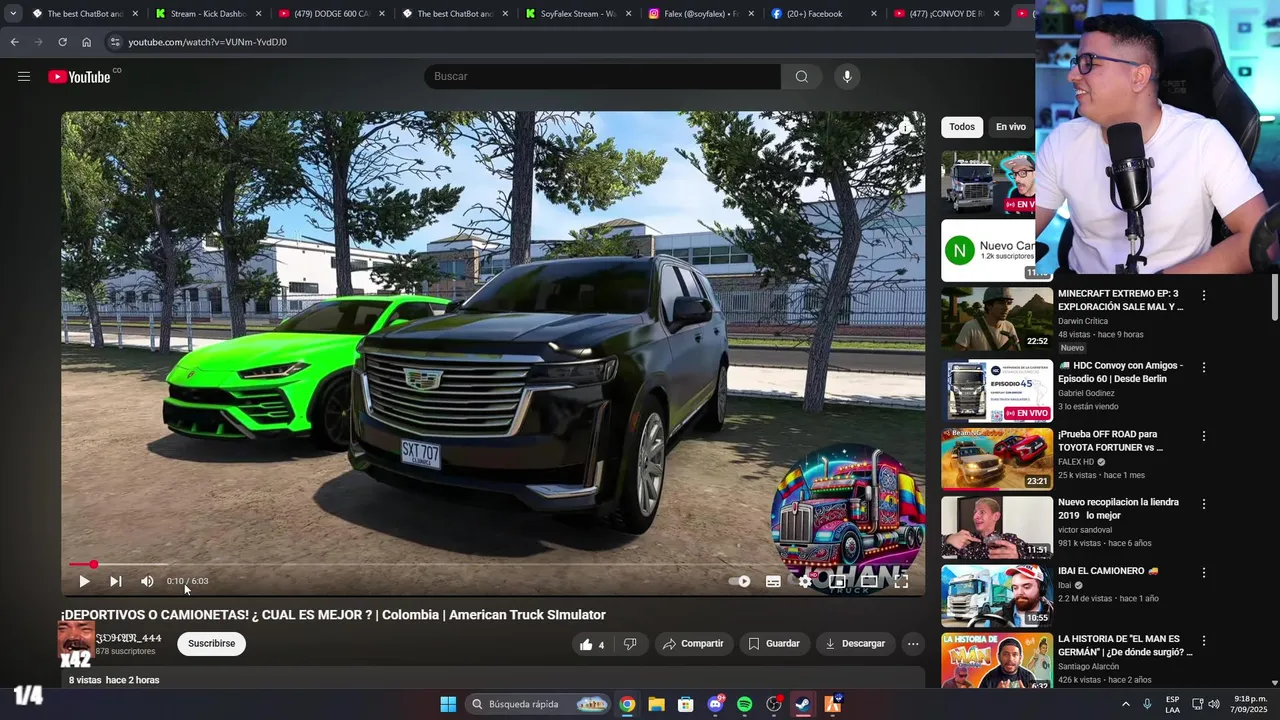Switch to theater mode view
The width and height of the screenshot is (1280, 720).
click(x=869, y=581)
